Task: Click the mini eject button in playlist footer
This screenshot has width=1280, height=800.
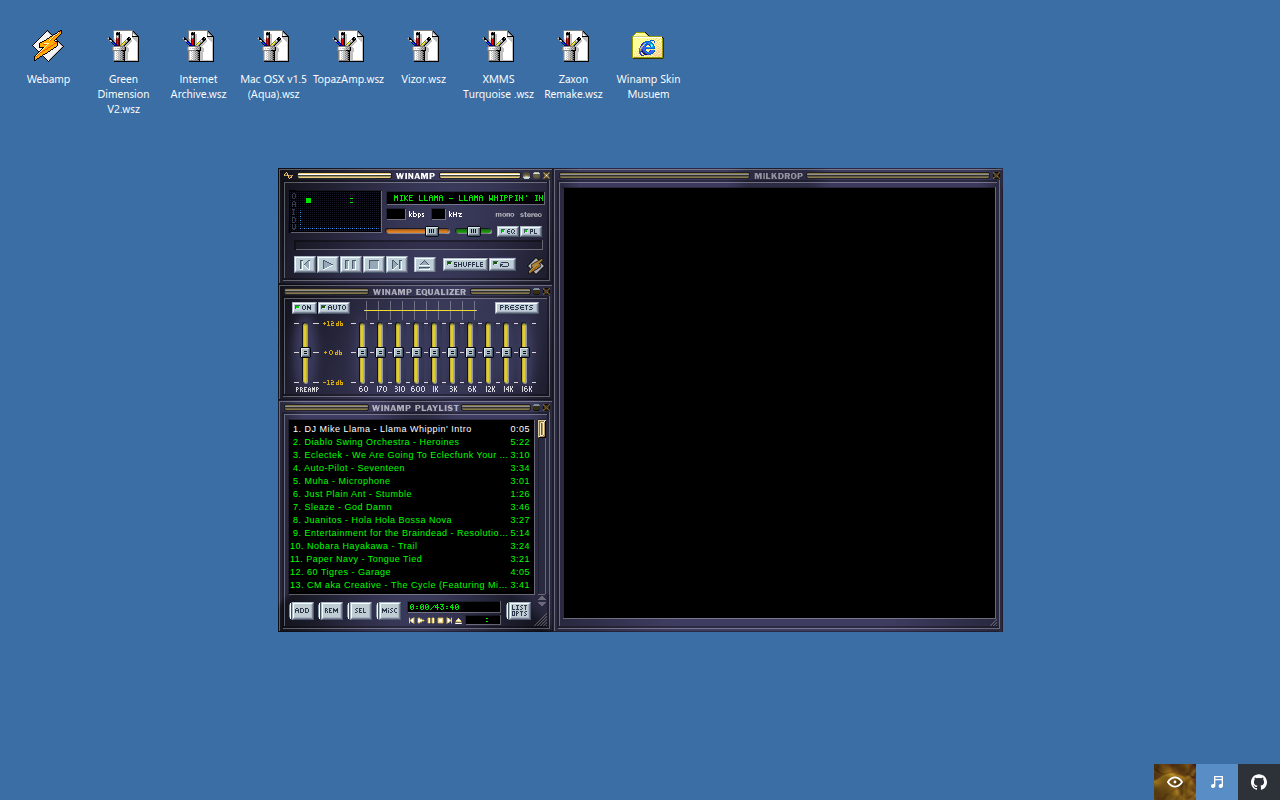Action: point(459,620)
